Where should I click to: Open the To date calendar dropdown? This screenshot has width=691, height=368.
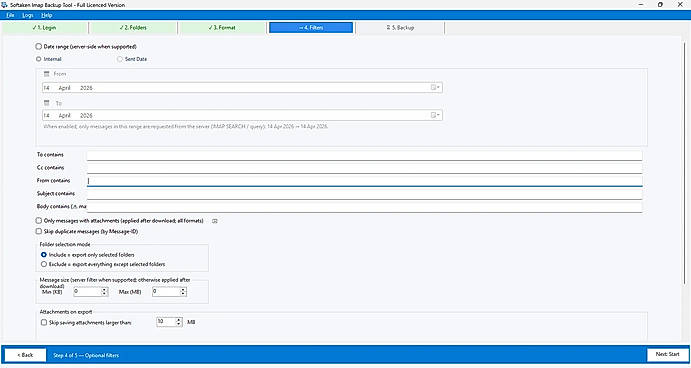[435, 115]
